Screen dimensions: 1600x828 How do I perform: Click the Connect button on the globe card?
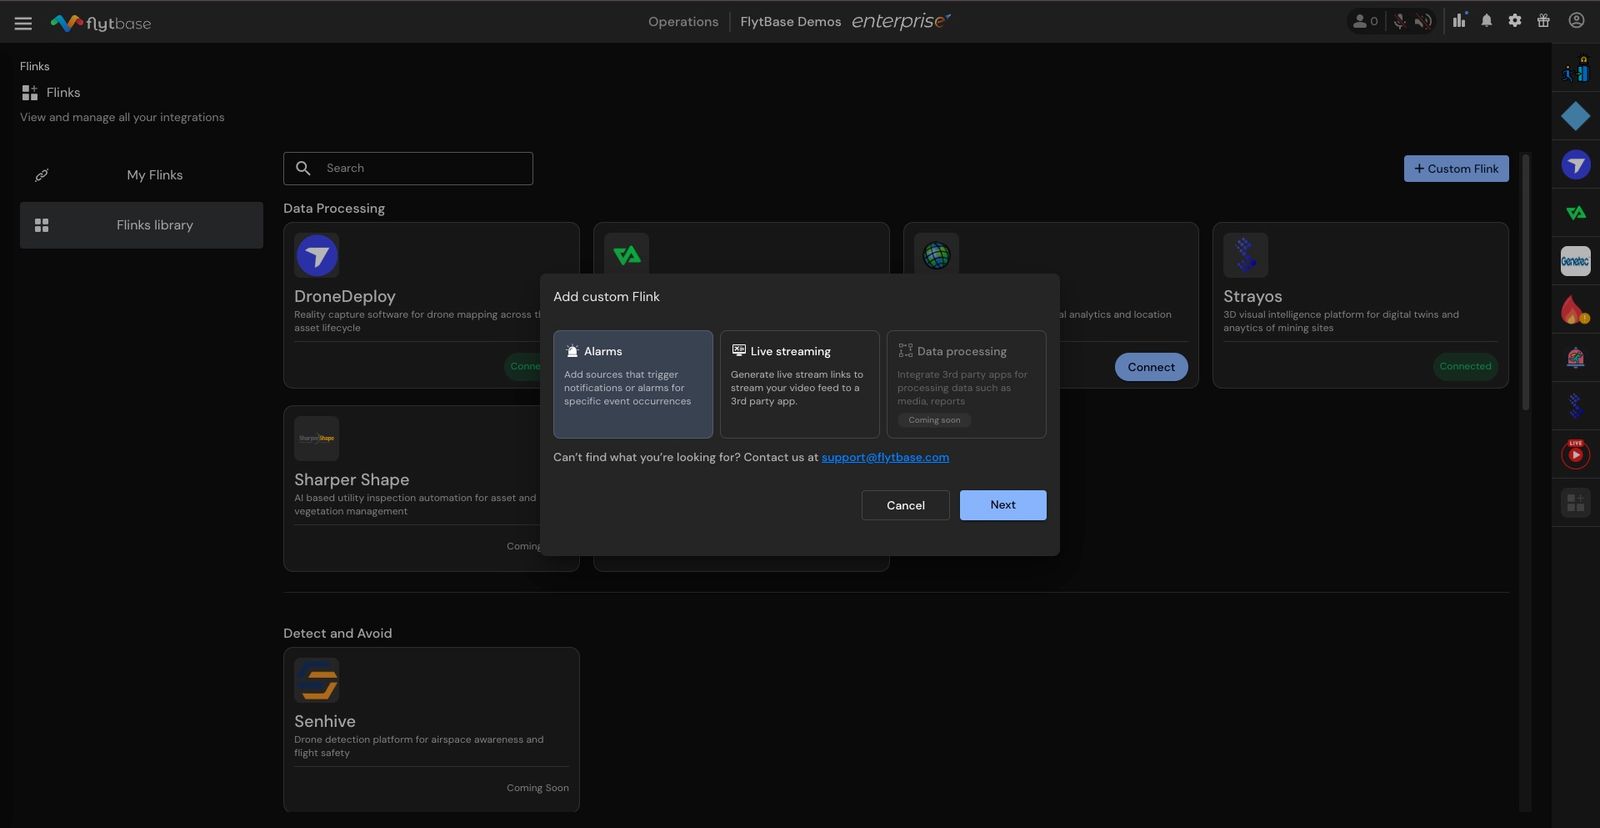coord(1152,367)
